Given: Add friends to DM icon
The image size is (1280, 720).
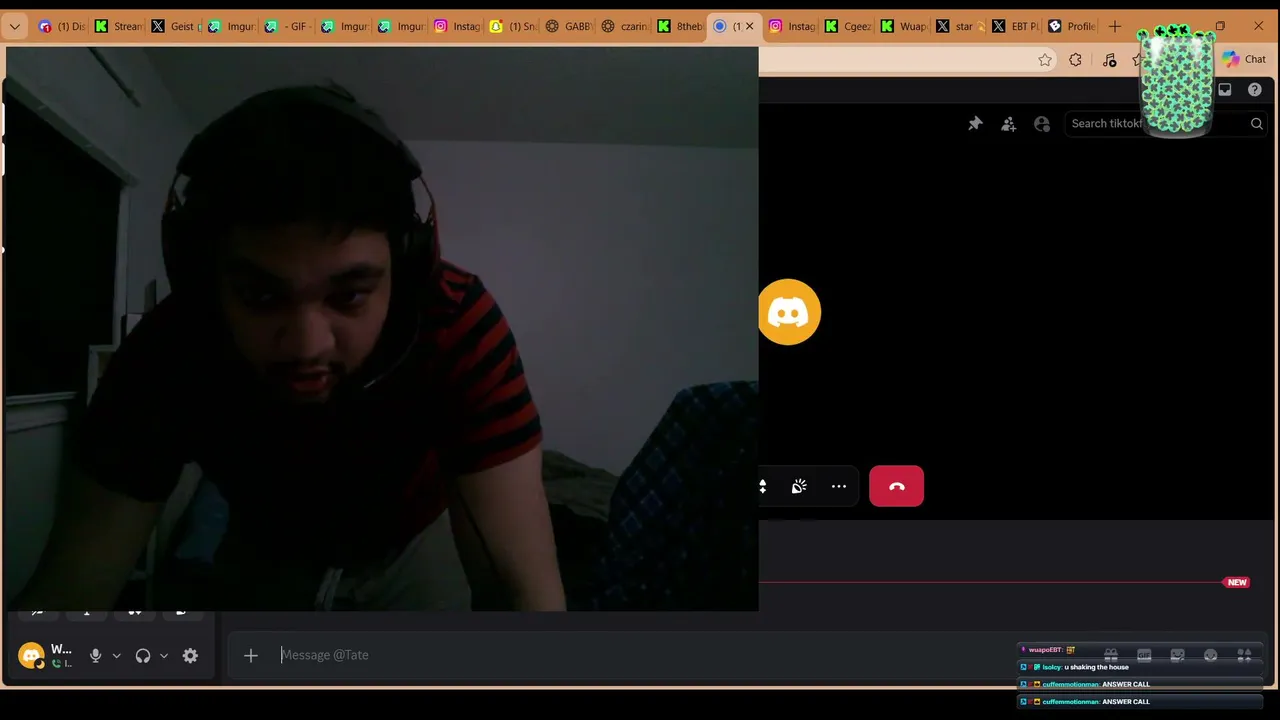Looking at the screenshot, I should point(1008,124).
